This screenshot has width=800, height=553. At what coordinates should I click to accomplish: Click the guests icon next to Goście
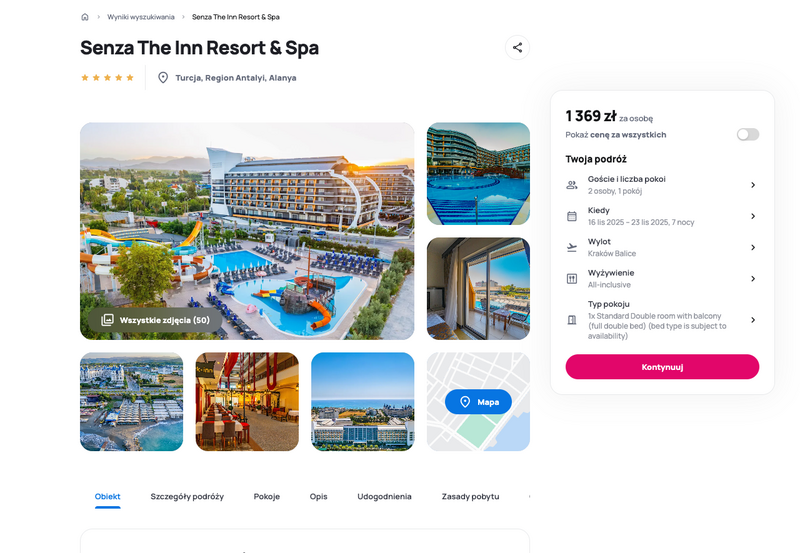tap(572, 185)
